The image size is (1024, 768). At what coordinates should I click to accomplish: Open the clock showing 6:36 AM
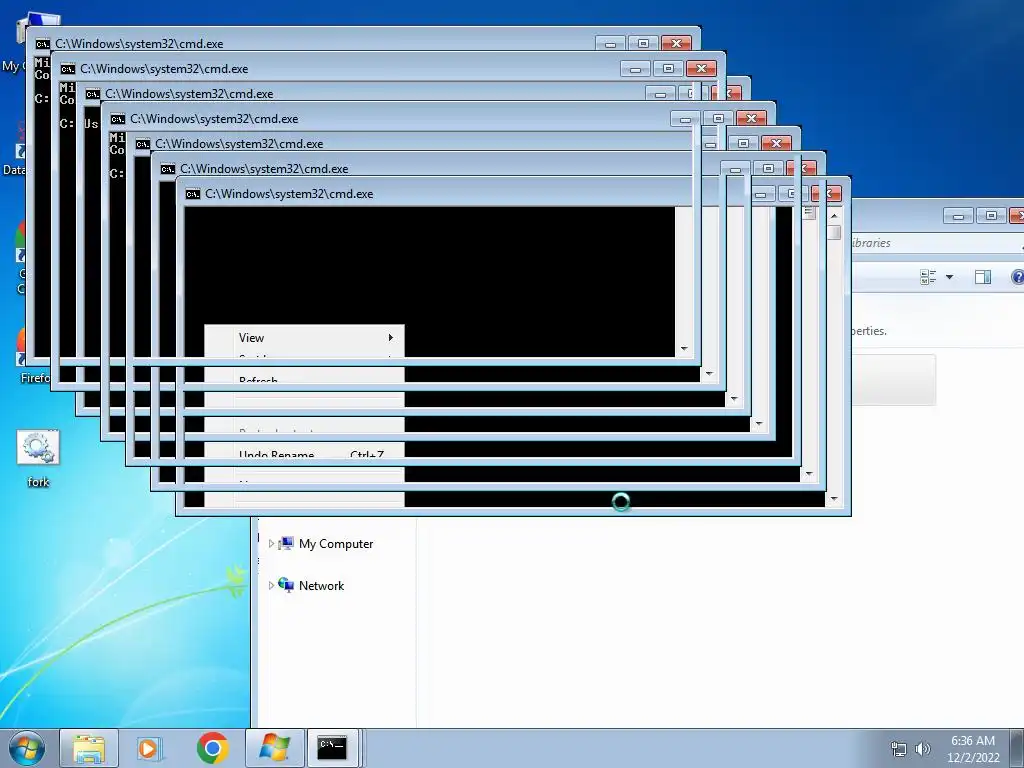pos(973,749)
